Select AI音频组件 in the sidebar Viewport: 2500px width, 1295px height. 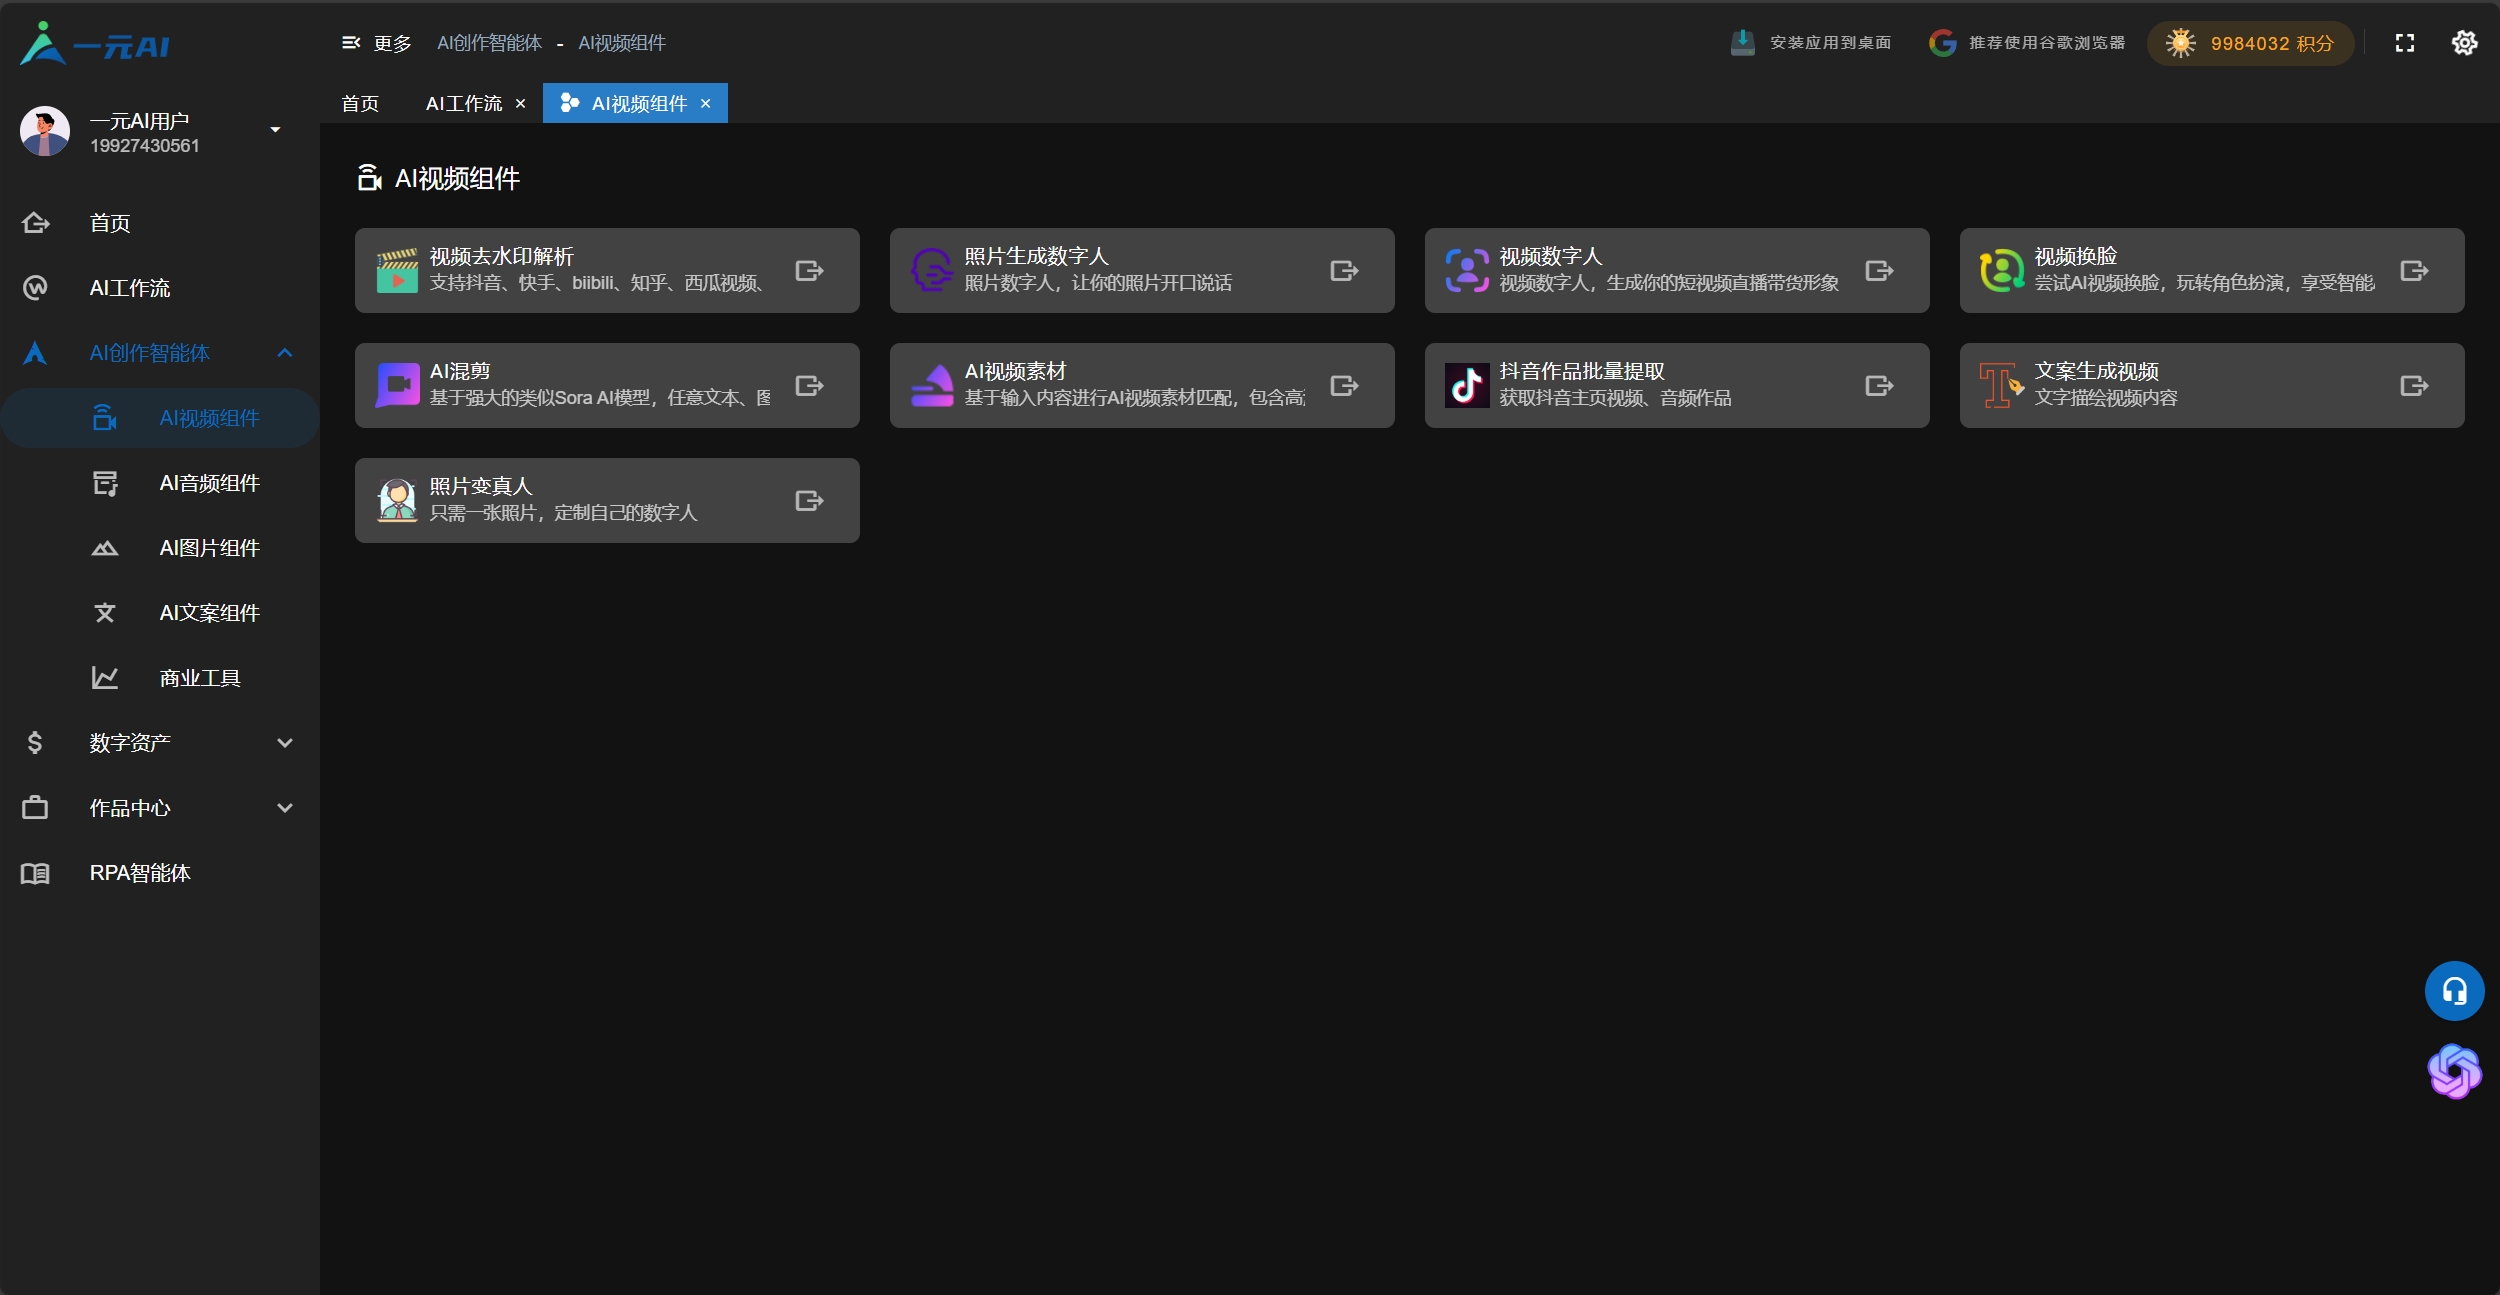click(x=209, y=483)
